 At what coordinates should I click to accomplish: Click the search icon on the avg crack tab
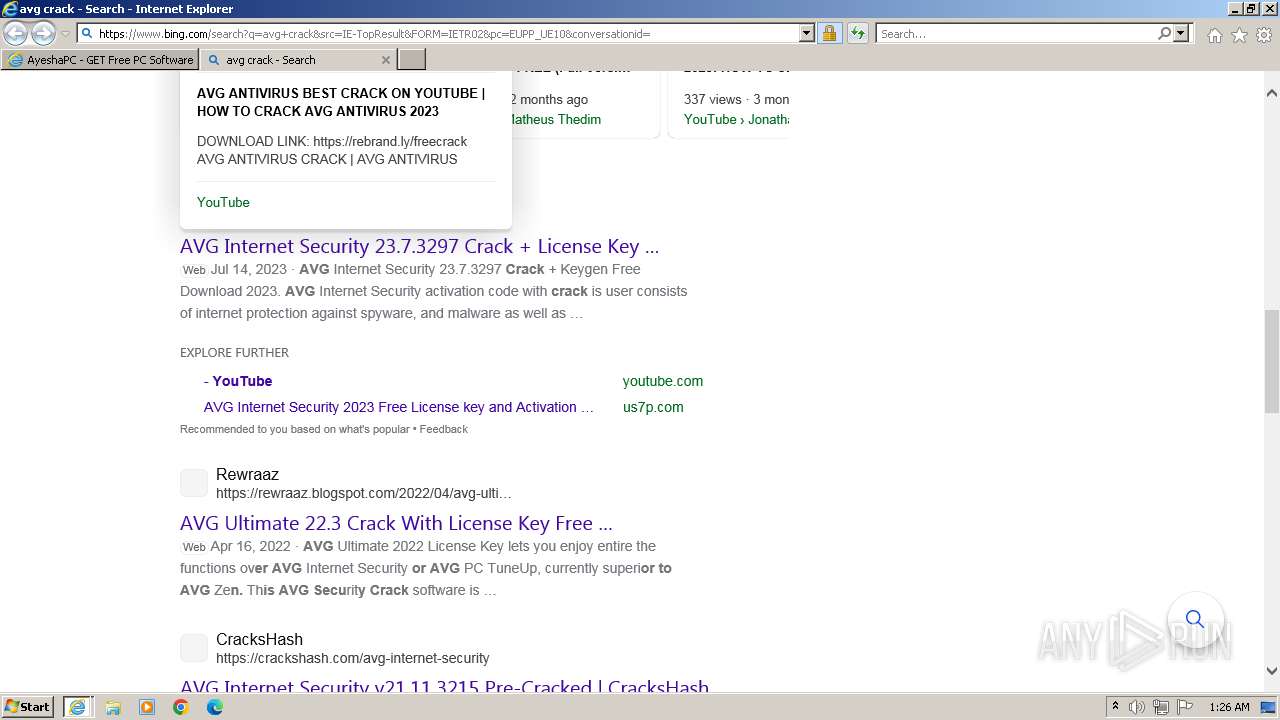pyautogui.click(x=213, y=60)
